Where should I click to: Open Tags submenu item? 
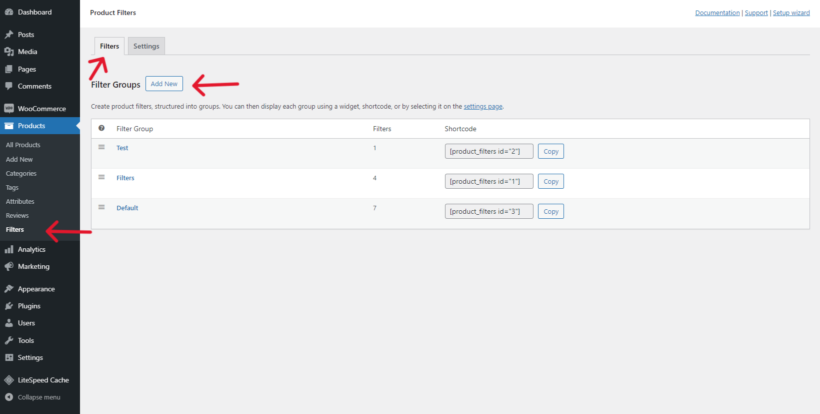coord(12,188)
